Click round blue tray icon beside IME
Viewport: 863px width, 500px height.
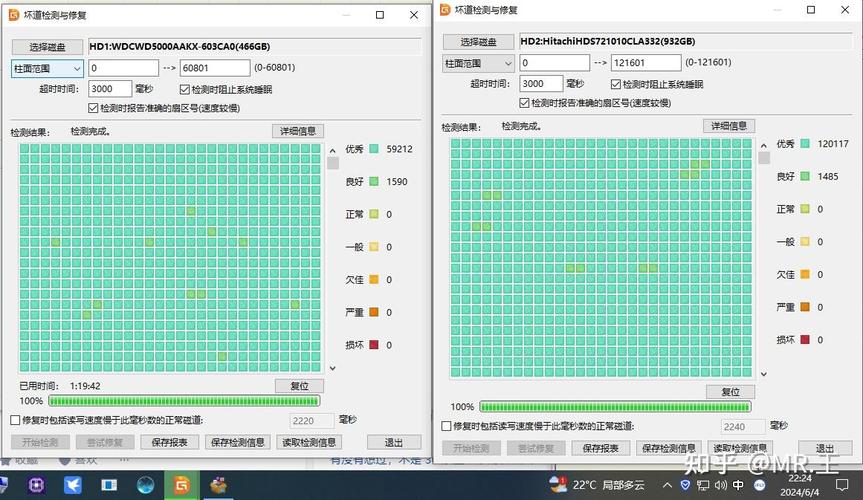(760, 485)
